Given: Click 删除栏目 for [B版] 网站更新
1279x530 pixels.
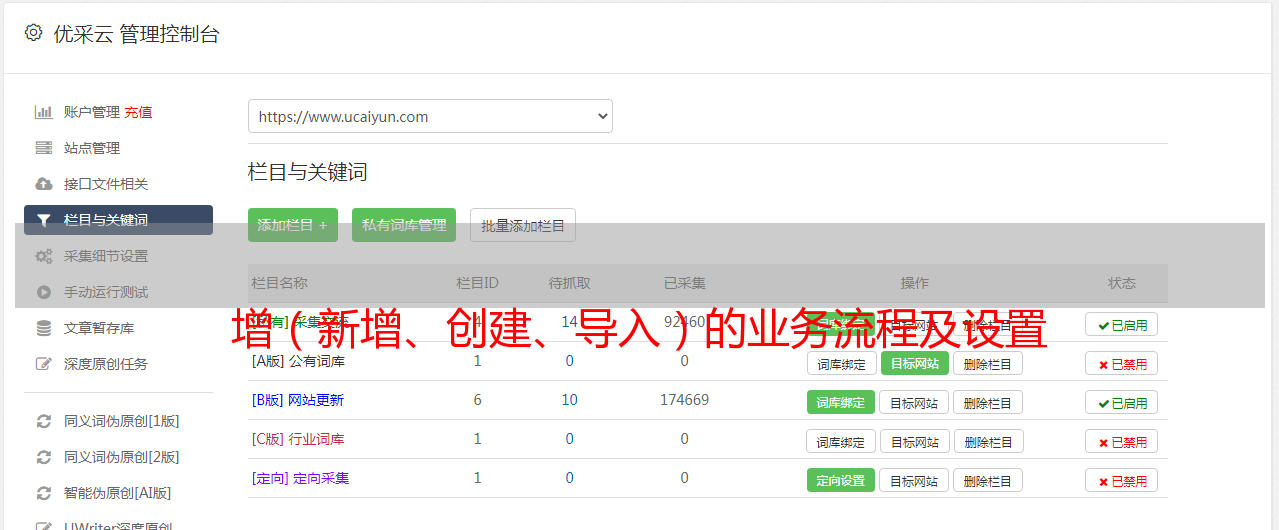Looking at the screenshot, I should coord(987,402).
